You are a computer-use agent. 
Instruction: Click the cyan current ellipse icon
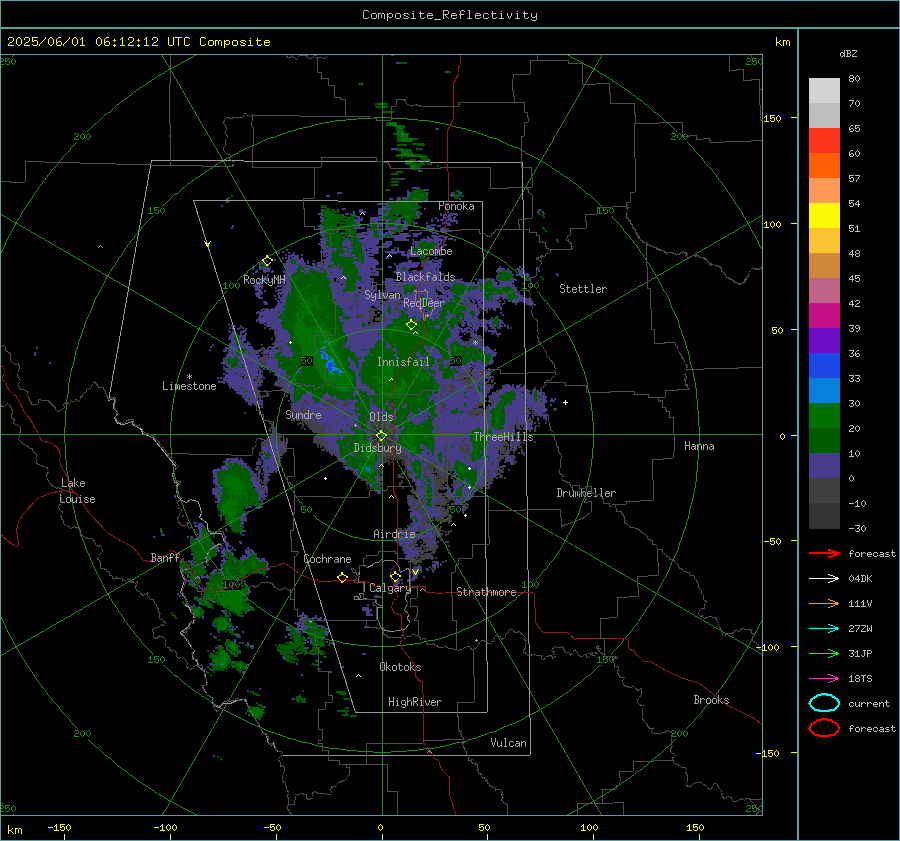[x=824, y=703]
